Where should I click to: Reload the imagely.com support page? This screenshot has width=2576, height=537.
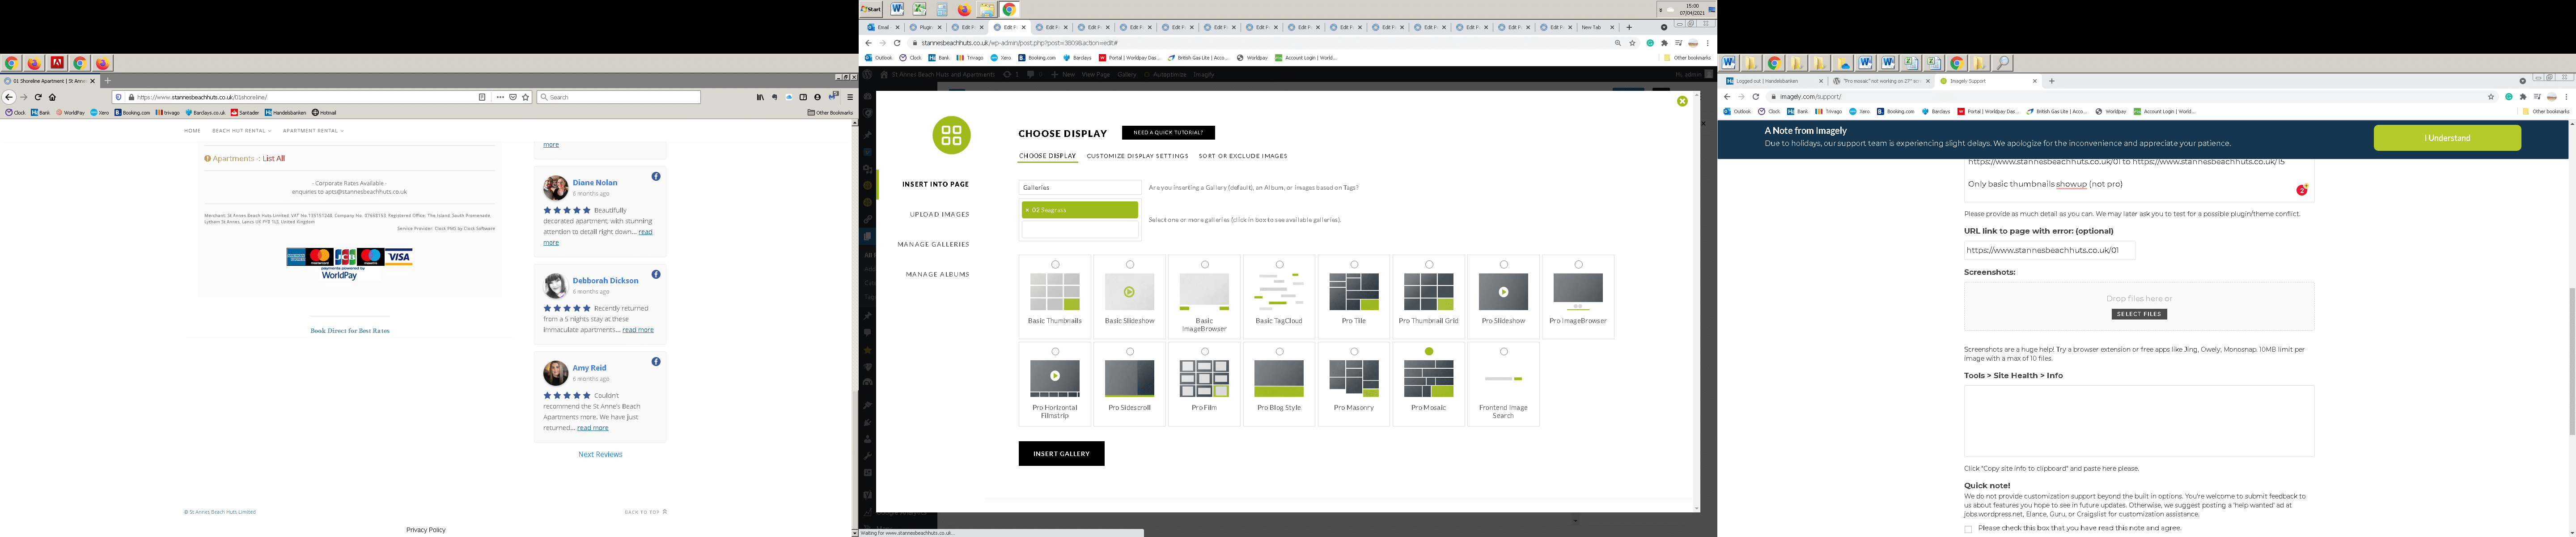(x=1755, y=97)
